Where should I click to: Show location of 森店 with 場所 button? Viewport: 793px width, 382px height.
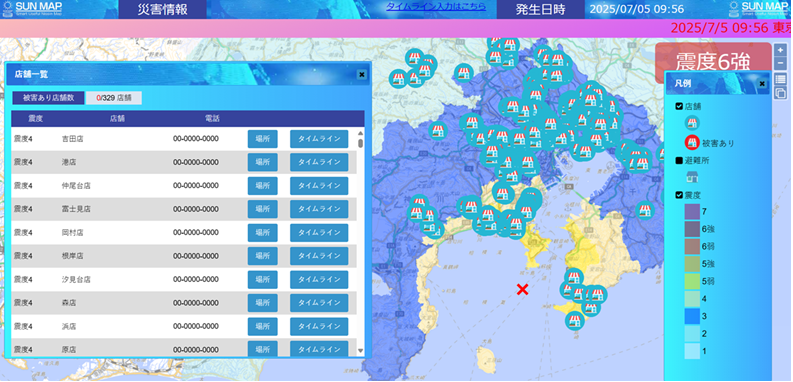262,303
